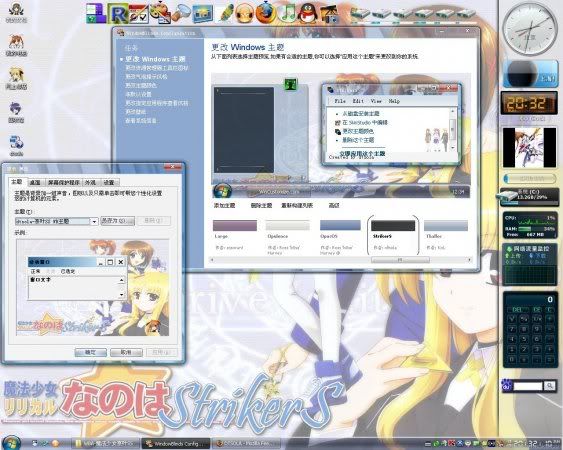The image size is (563, 450).
Task: Click 删除这个主题 link in preview window
Action: tap(358, 140)
